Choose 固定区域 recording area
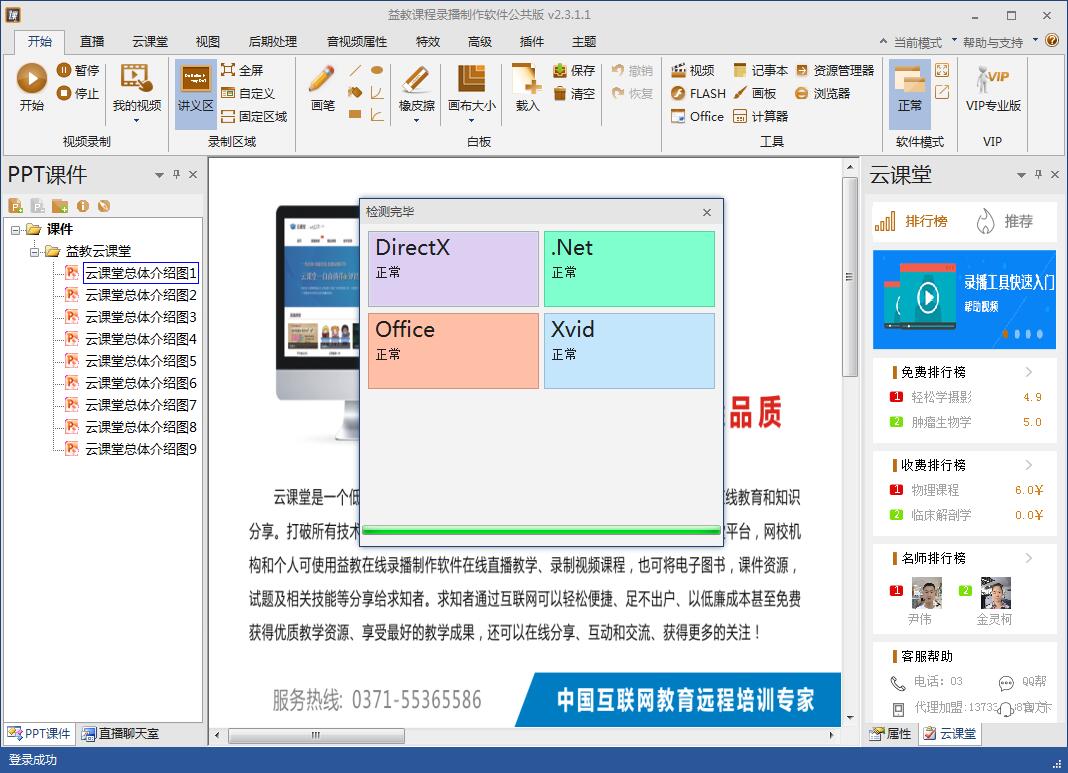This screenshot has width=1068, height=773. [x=254, y=116]
